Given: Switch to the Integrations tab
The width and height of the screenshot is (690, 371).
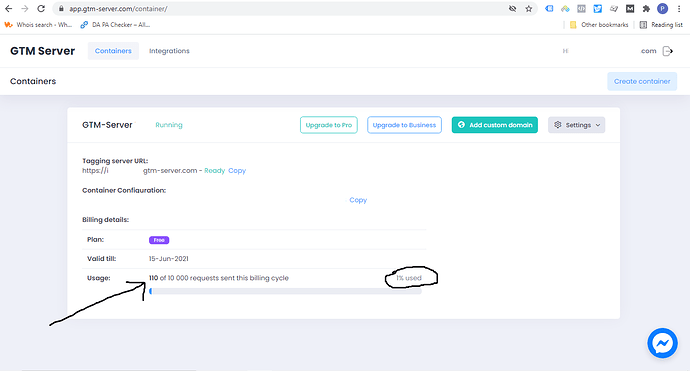Looking at the screenshot, I should (169, 51).
